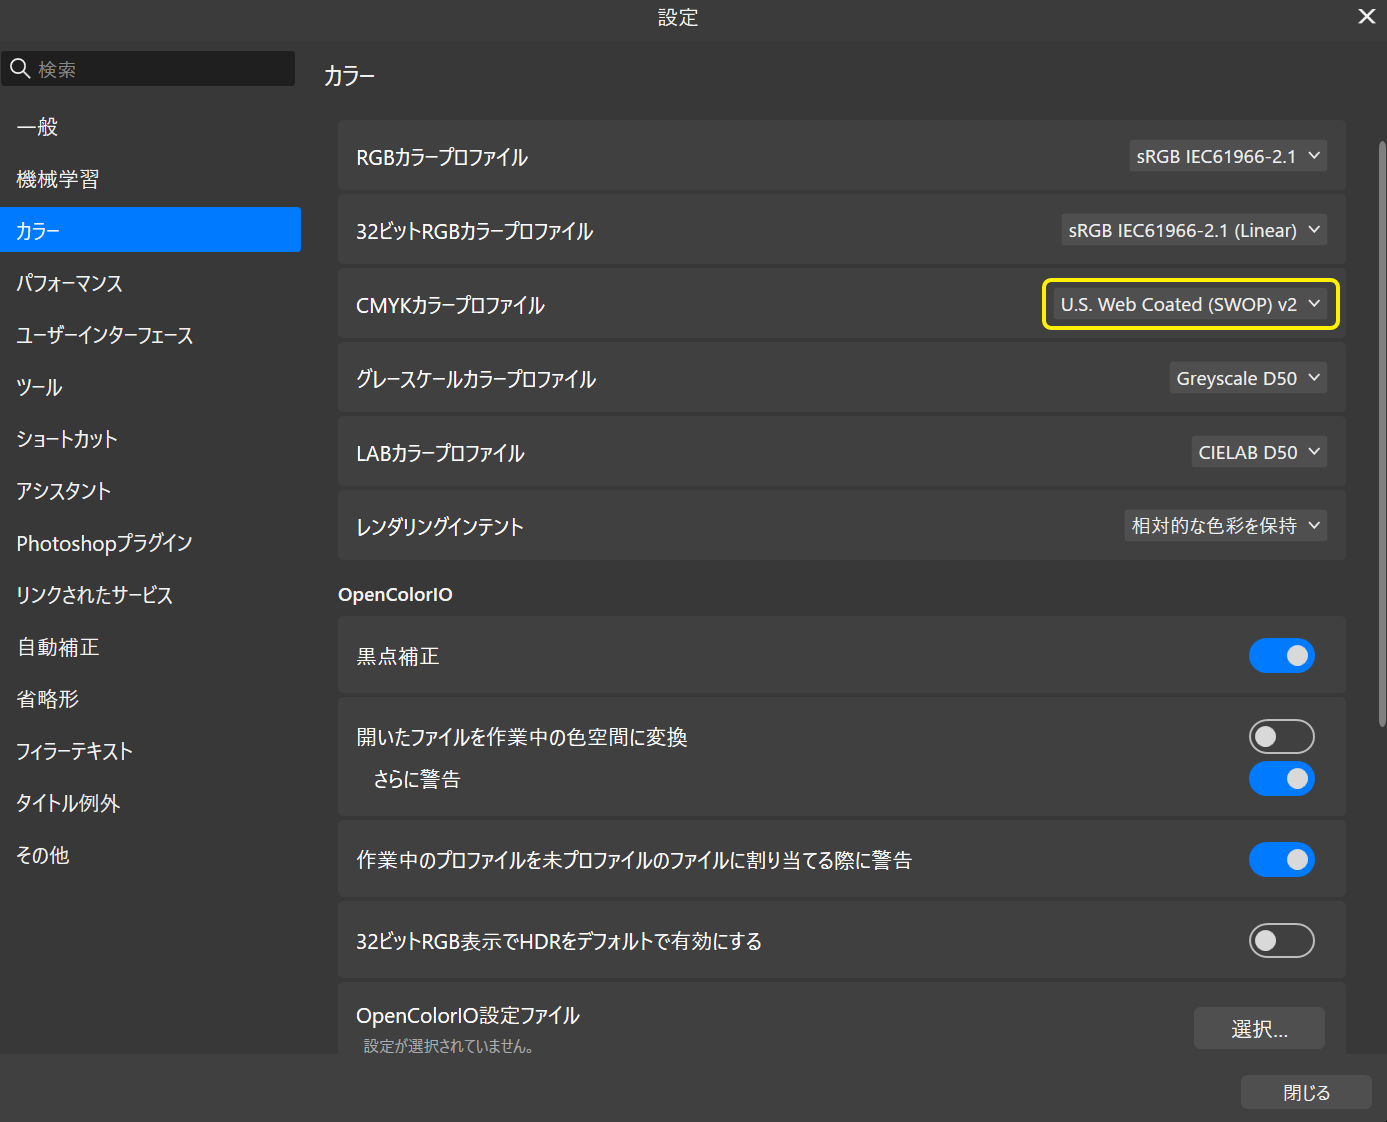Viewport: 1387px width, 1122px height.
Task: Open レンダリングインテント dropdown
Action: point(1225,526)
